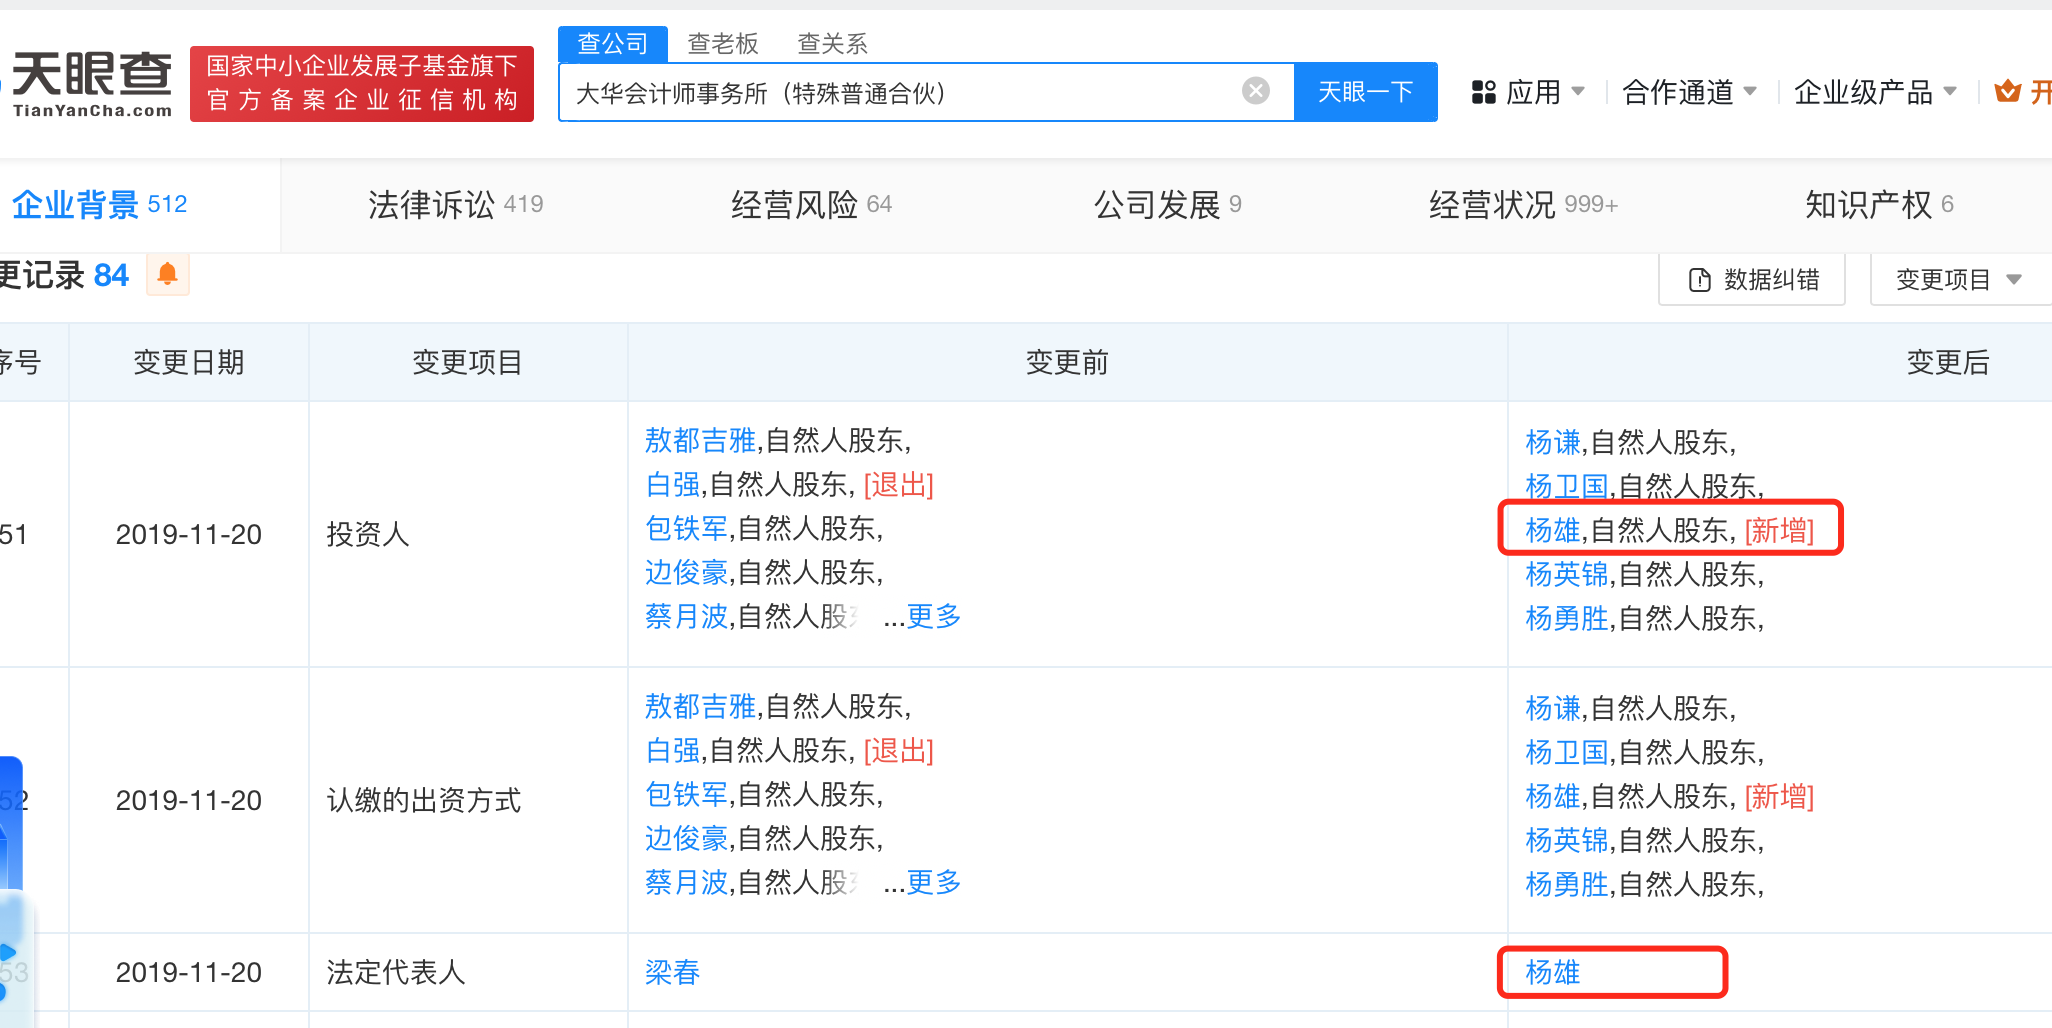Click the clear search text icon
This screenshot has width=2052, height=1028.
click(x=1255, y=92)
